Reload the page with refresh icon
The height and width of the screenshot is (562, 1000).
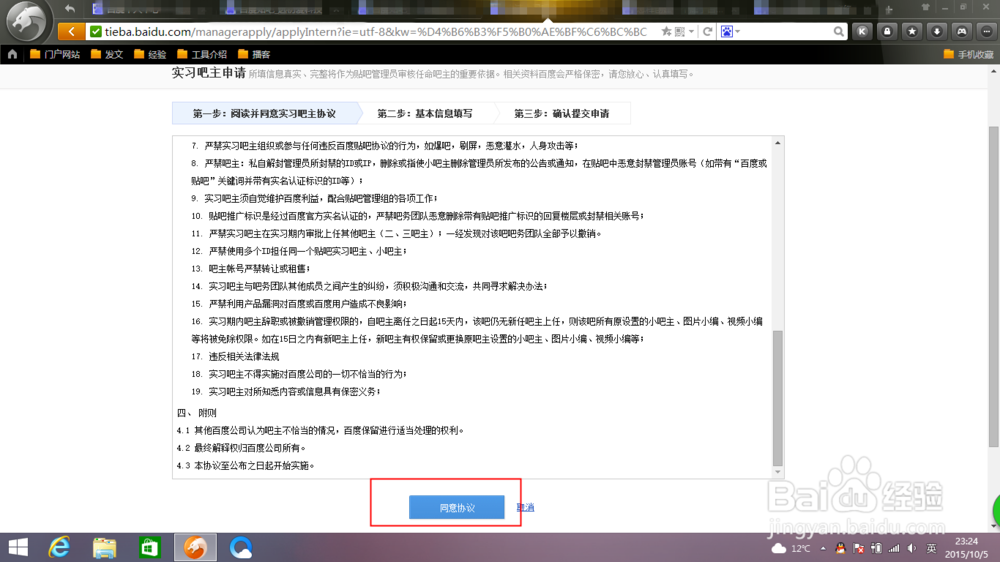(x=707, y=31)
